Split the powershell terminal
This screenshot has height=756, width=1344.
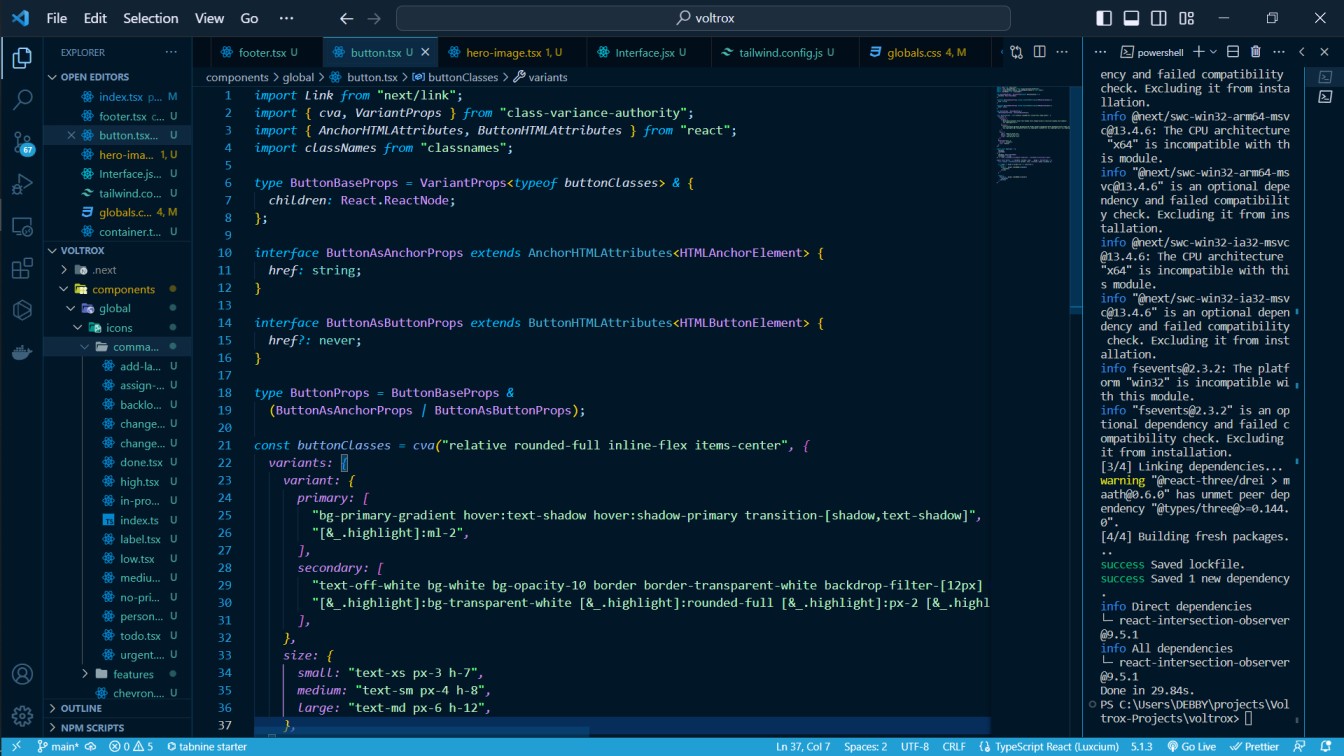coord(1233,52)
